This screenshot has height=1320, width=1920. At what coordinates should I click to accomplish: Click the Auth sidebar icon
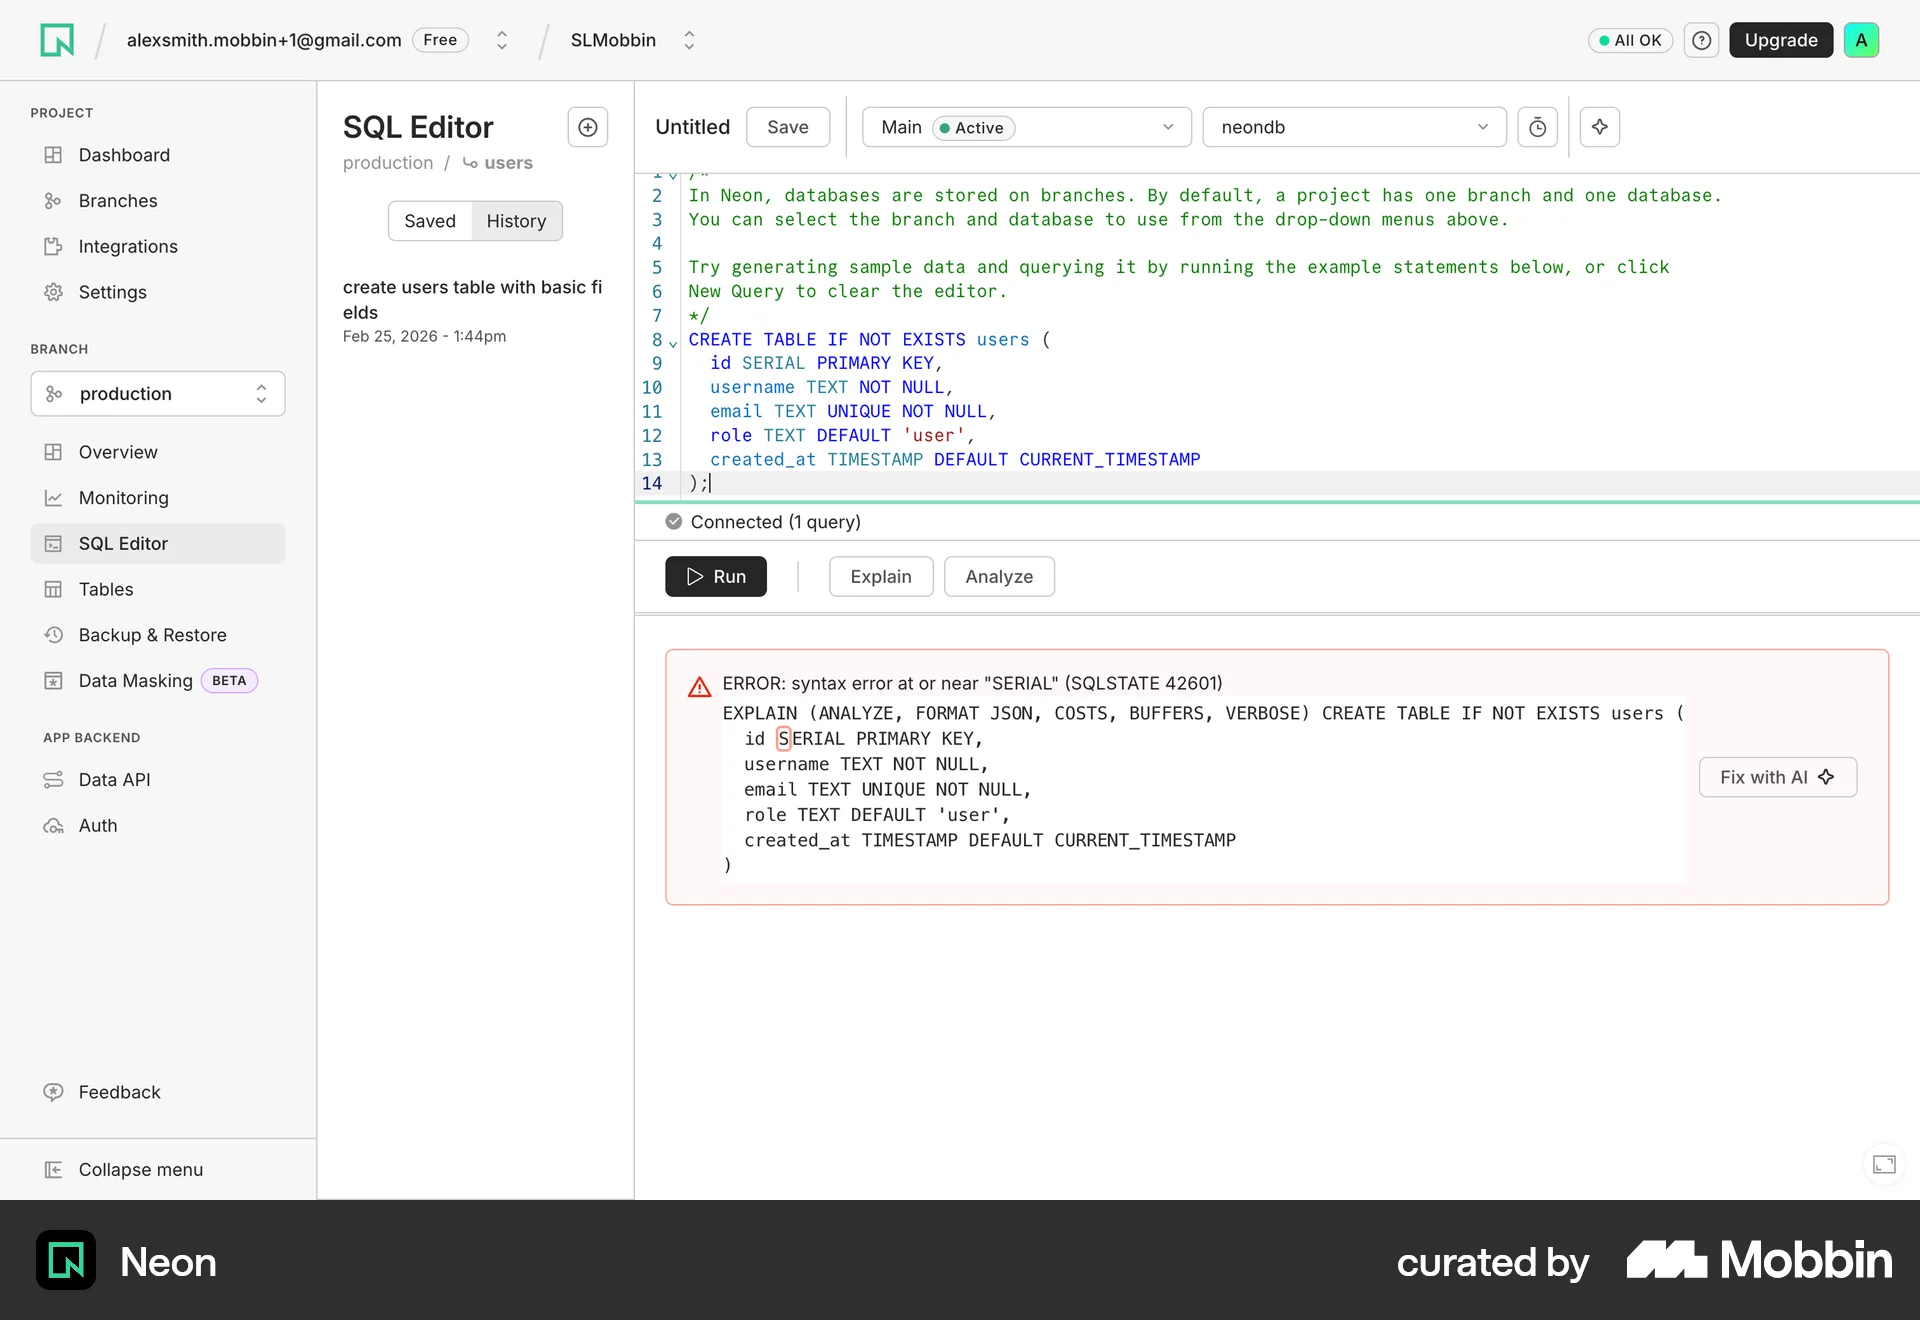point(53,826)
